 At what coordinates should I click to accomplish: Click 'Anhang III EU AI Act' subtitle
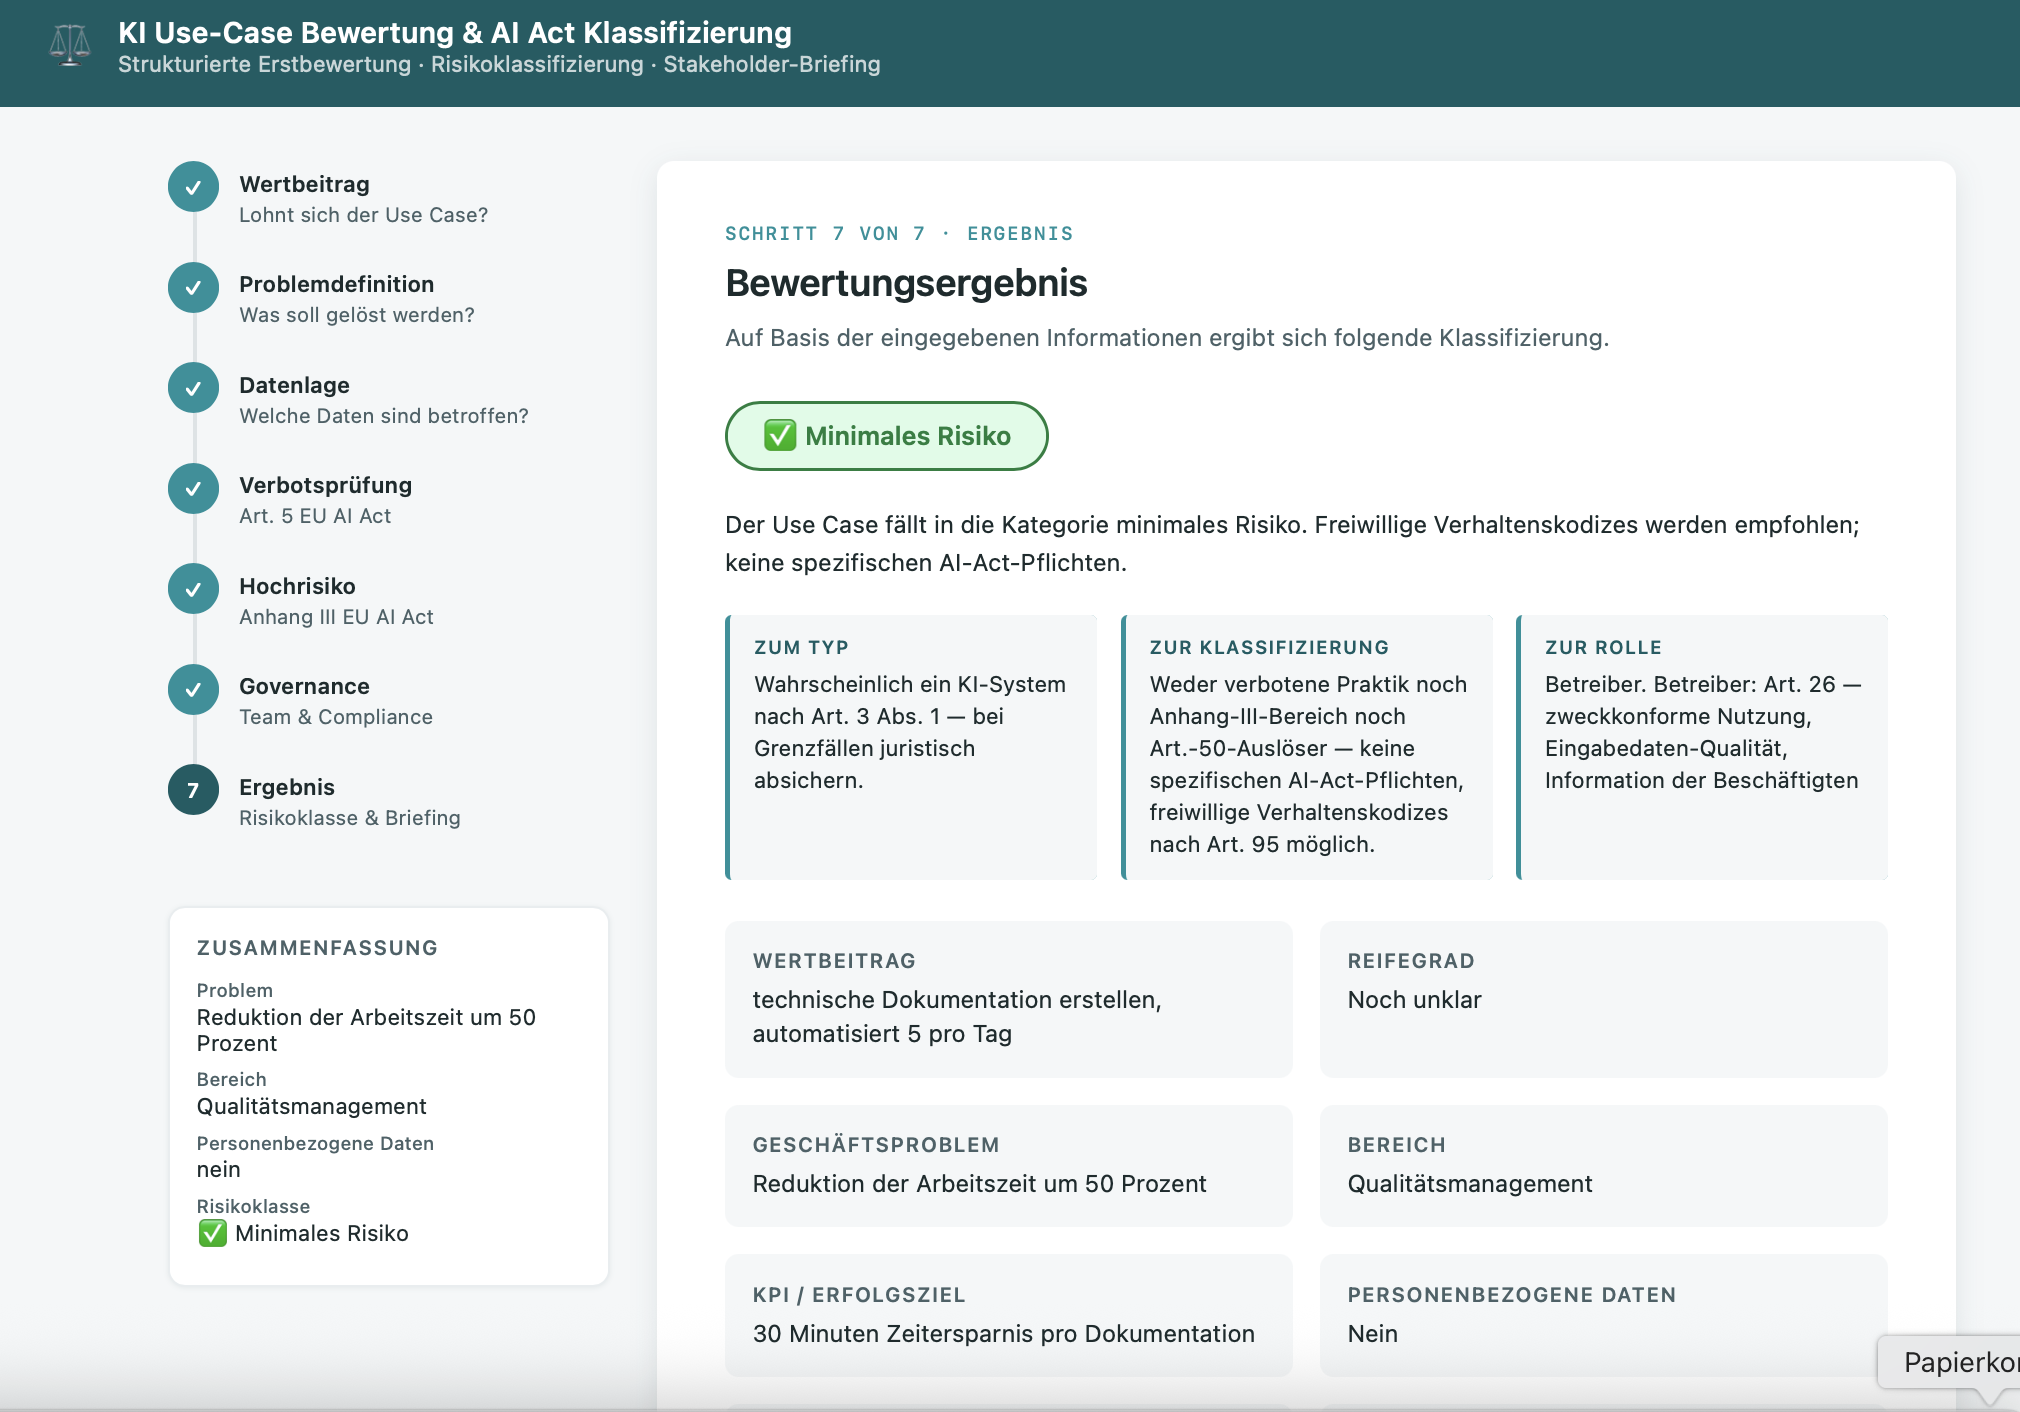pos(336,617)
